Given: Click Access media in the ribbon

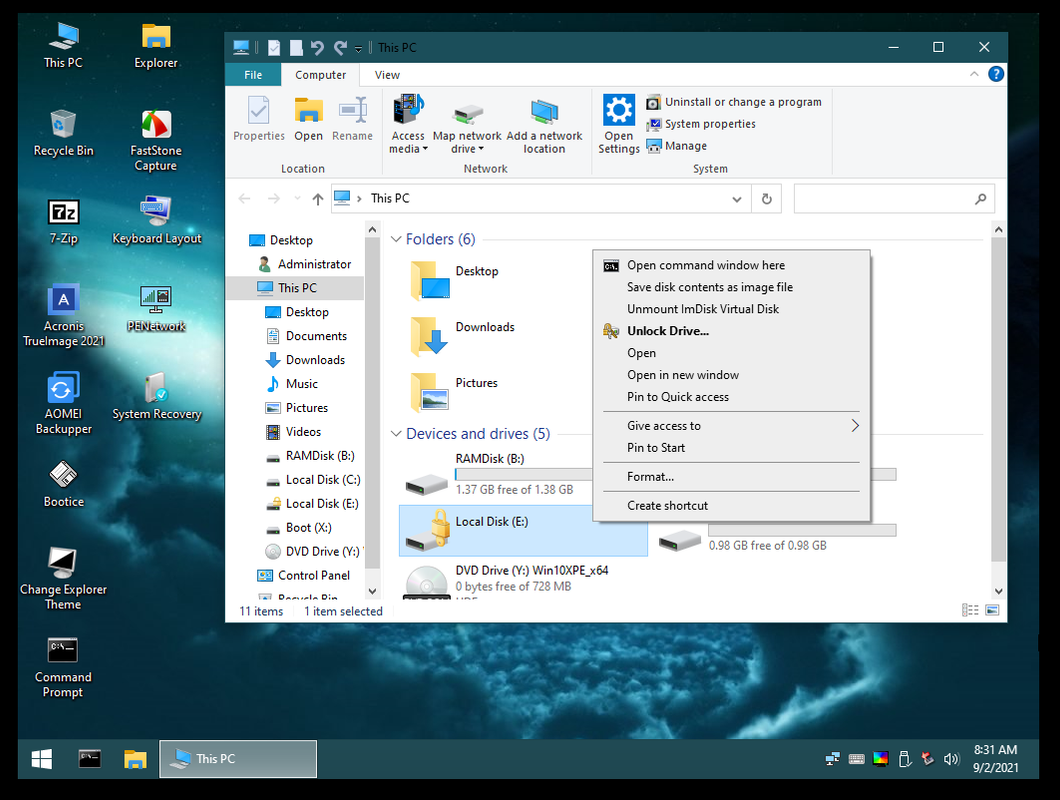Looking at the screenshot, I should [408, 125].
